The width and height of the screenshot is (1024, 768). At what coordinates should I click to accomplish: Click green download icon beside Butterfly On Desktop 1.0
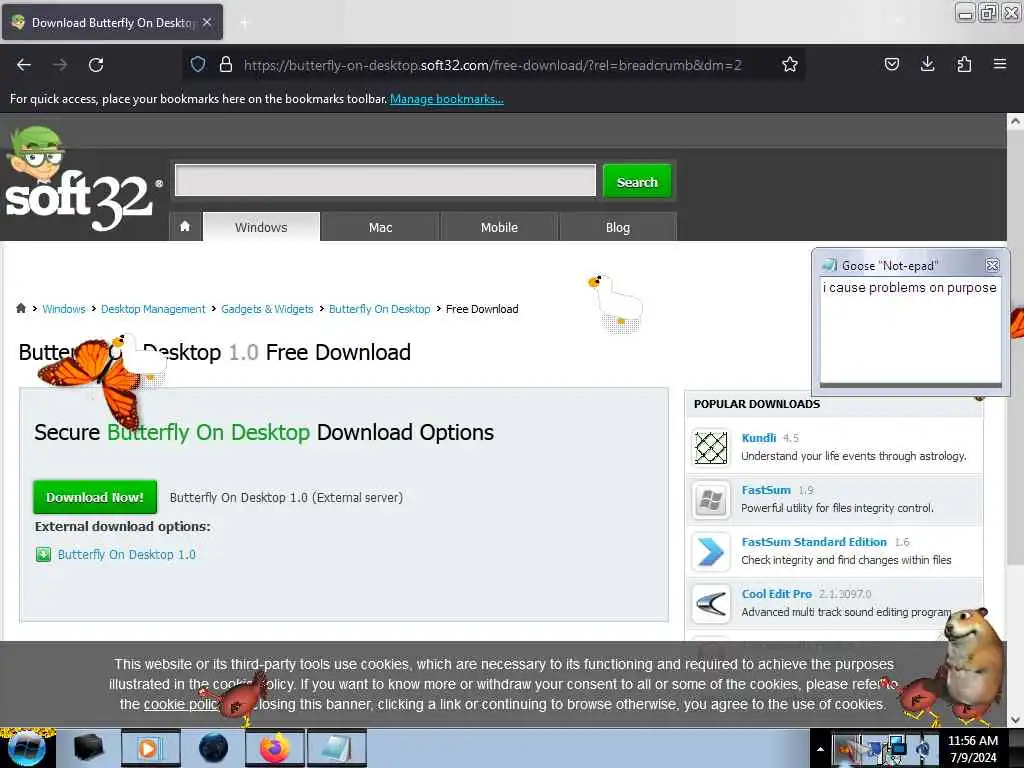pos(43,554)
